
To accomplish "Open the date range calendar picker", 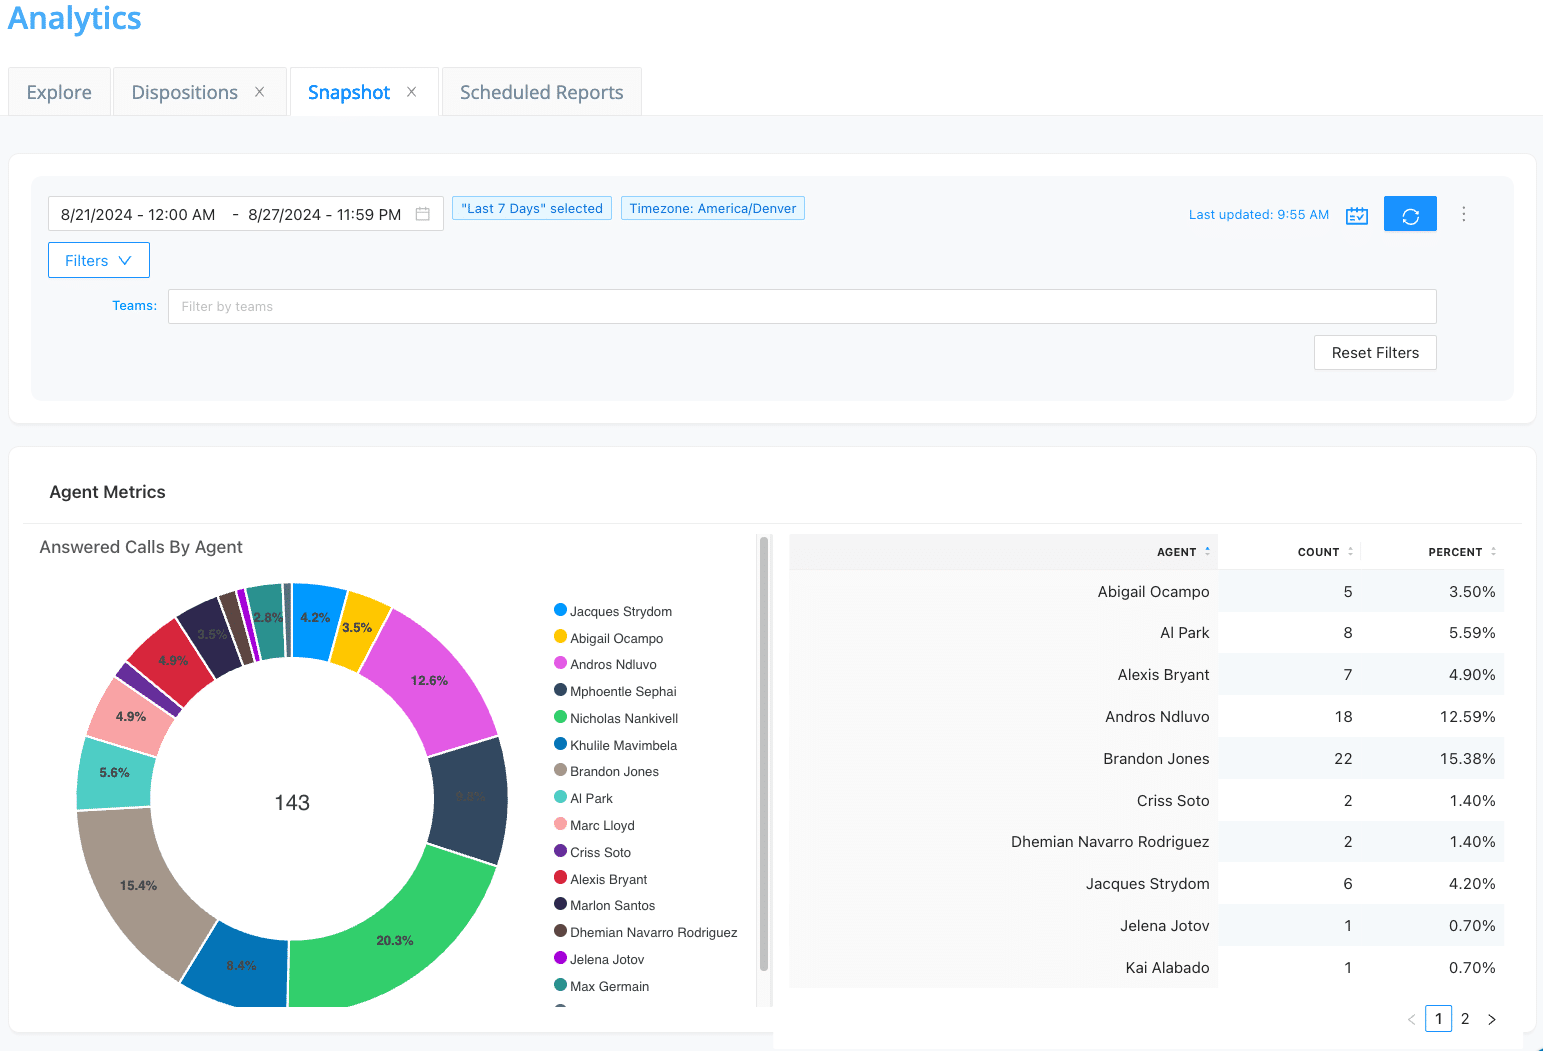I will (422, 213).
